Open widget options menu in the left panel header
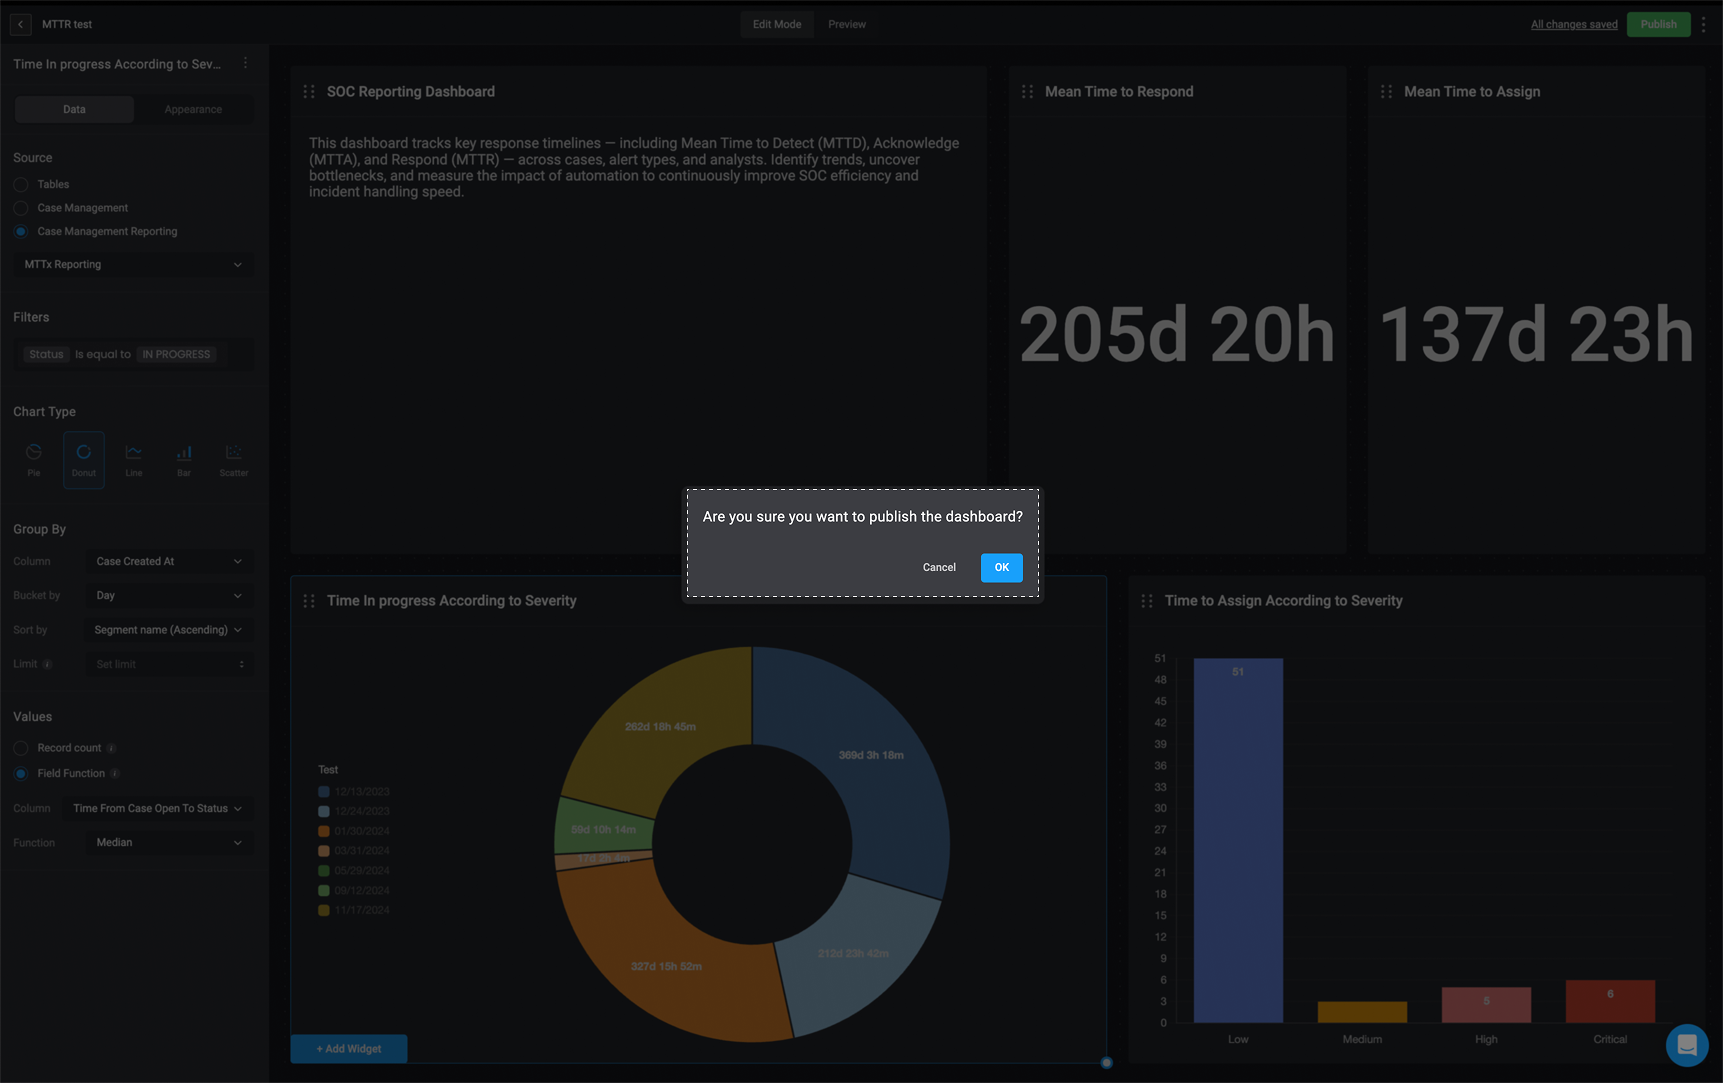 tap(245, 63)
